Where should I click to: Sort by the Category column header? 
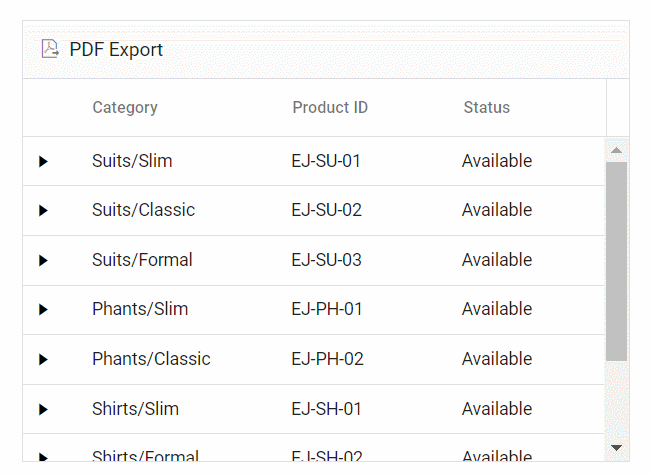[x=125, y=108]
